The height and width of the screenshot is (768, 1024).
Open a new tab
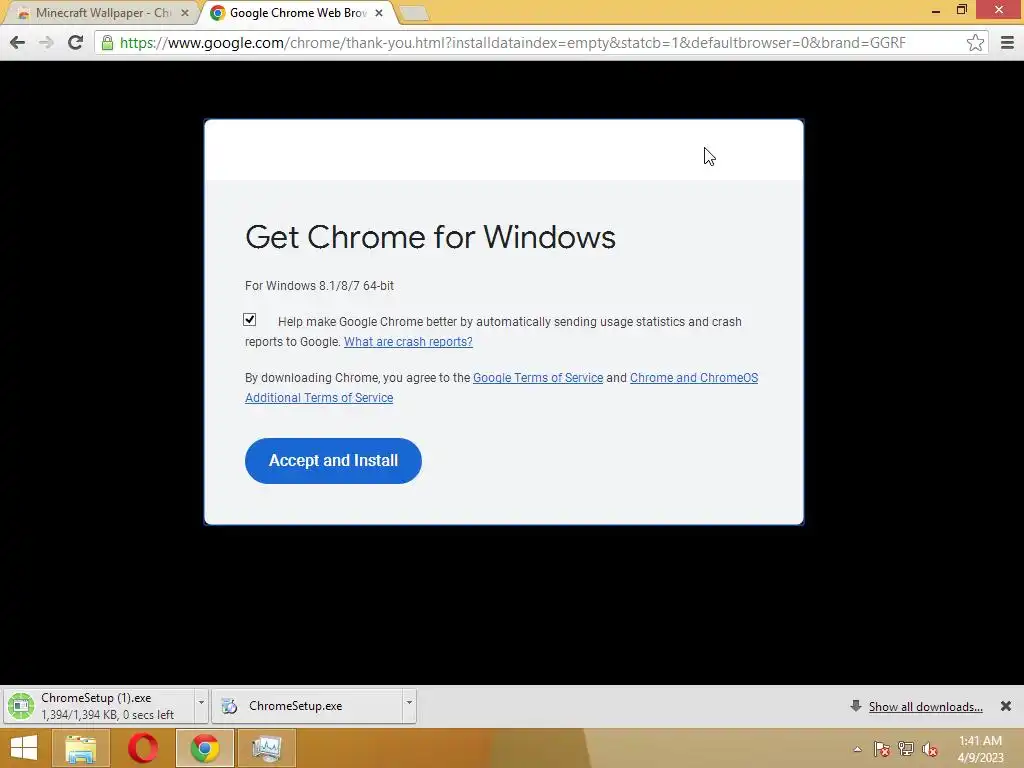tap(413, 13)
